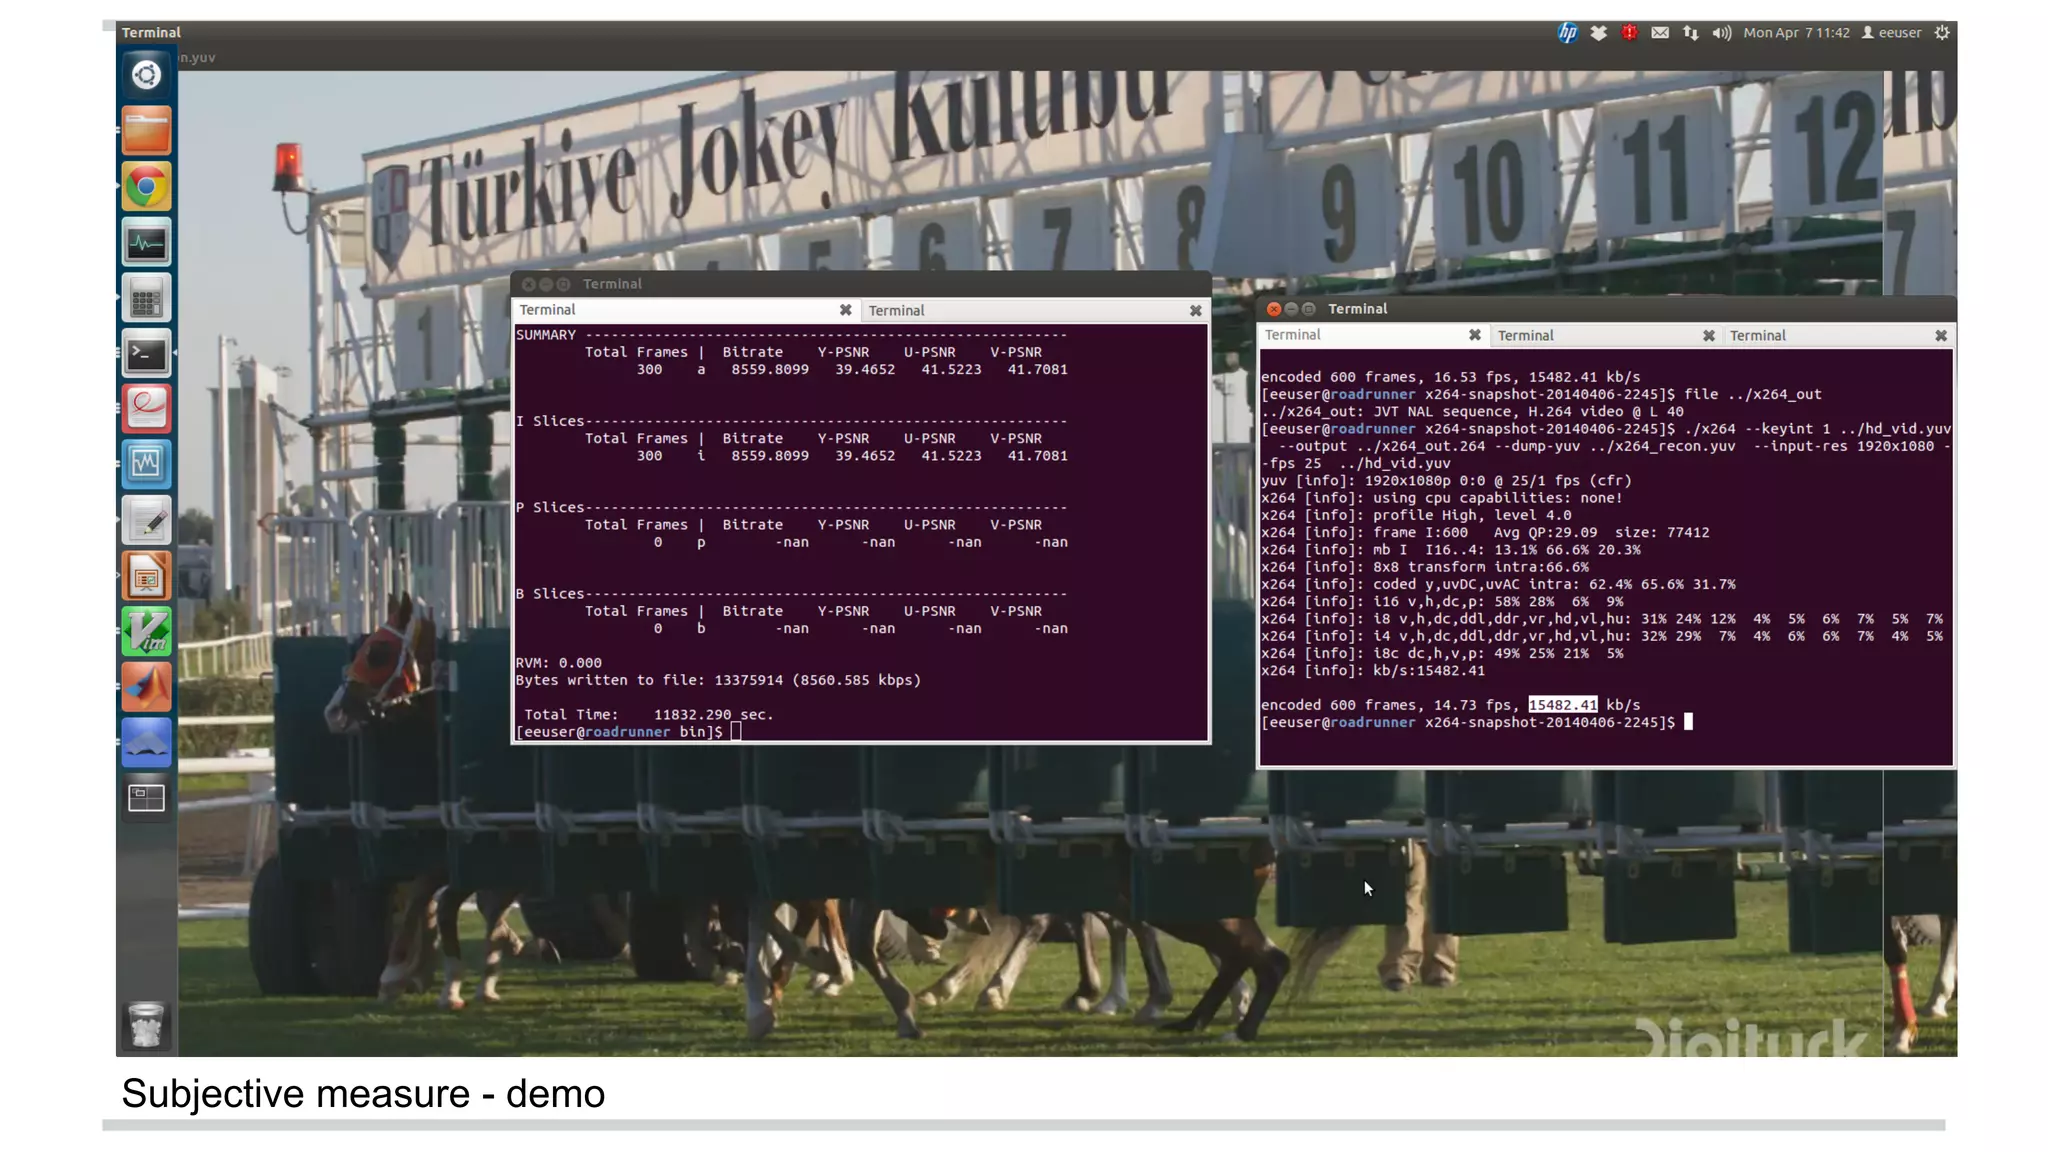Open the gVim editor icon
The width and height of the screenshot is (2048, 1152).
tap(146, 632)
